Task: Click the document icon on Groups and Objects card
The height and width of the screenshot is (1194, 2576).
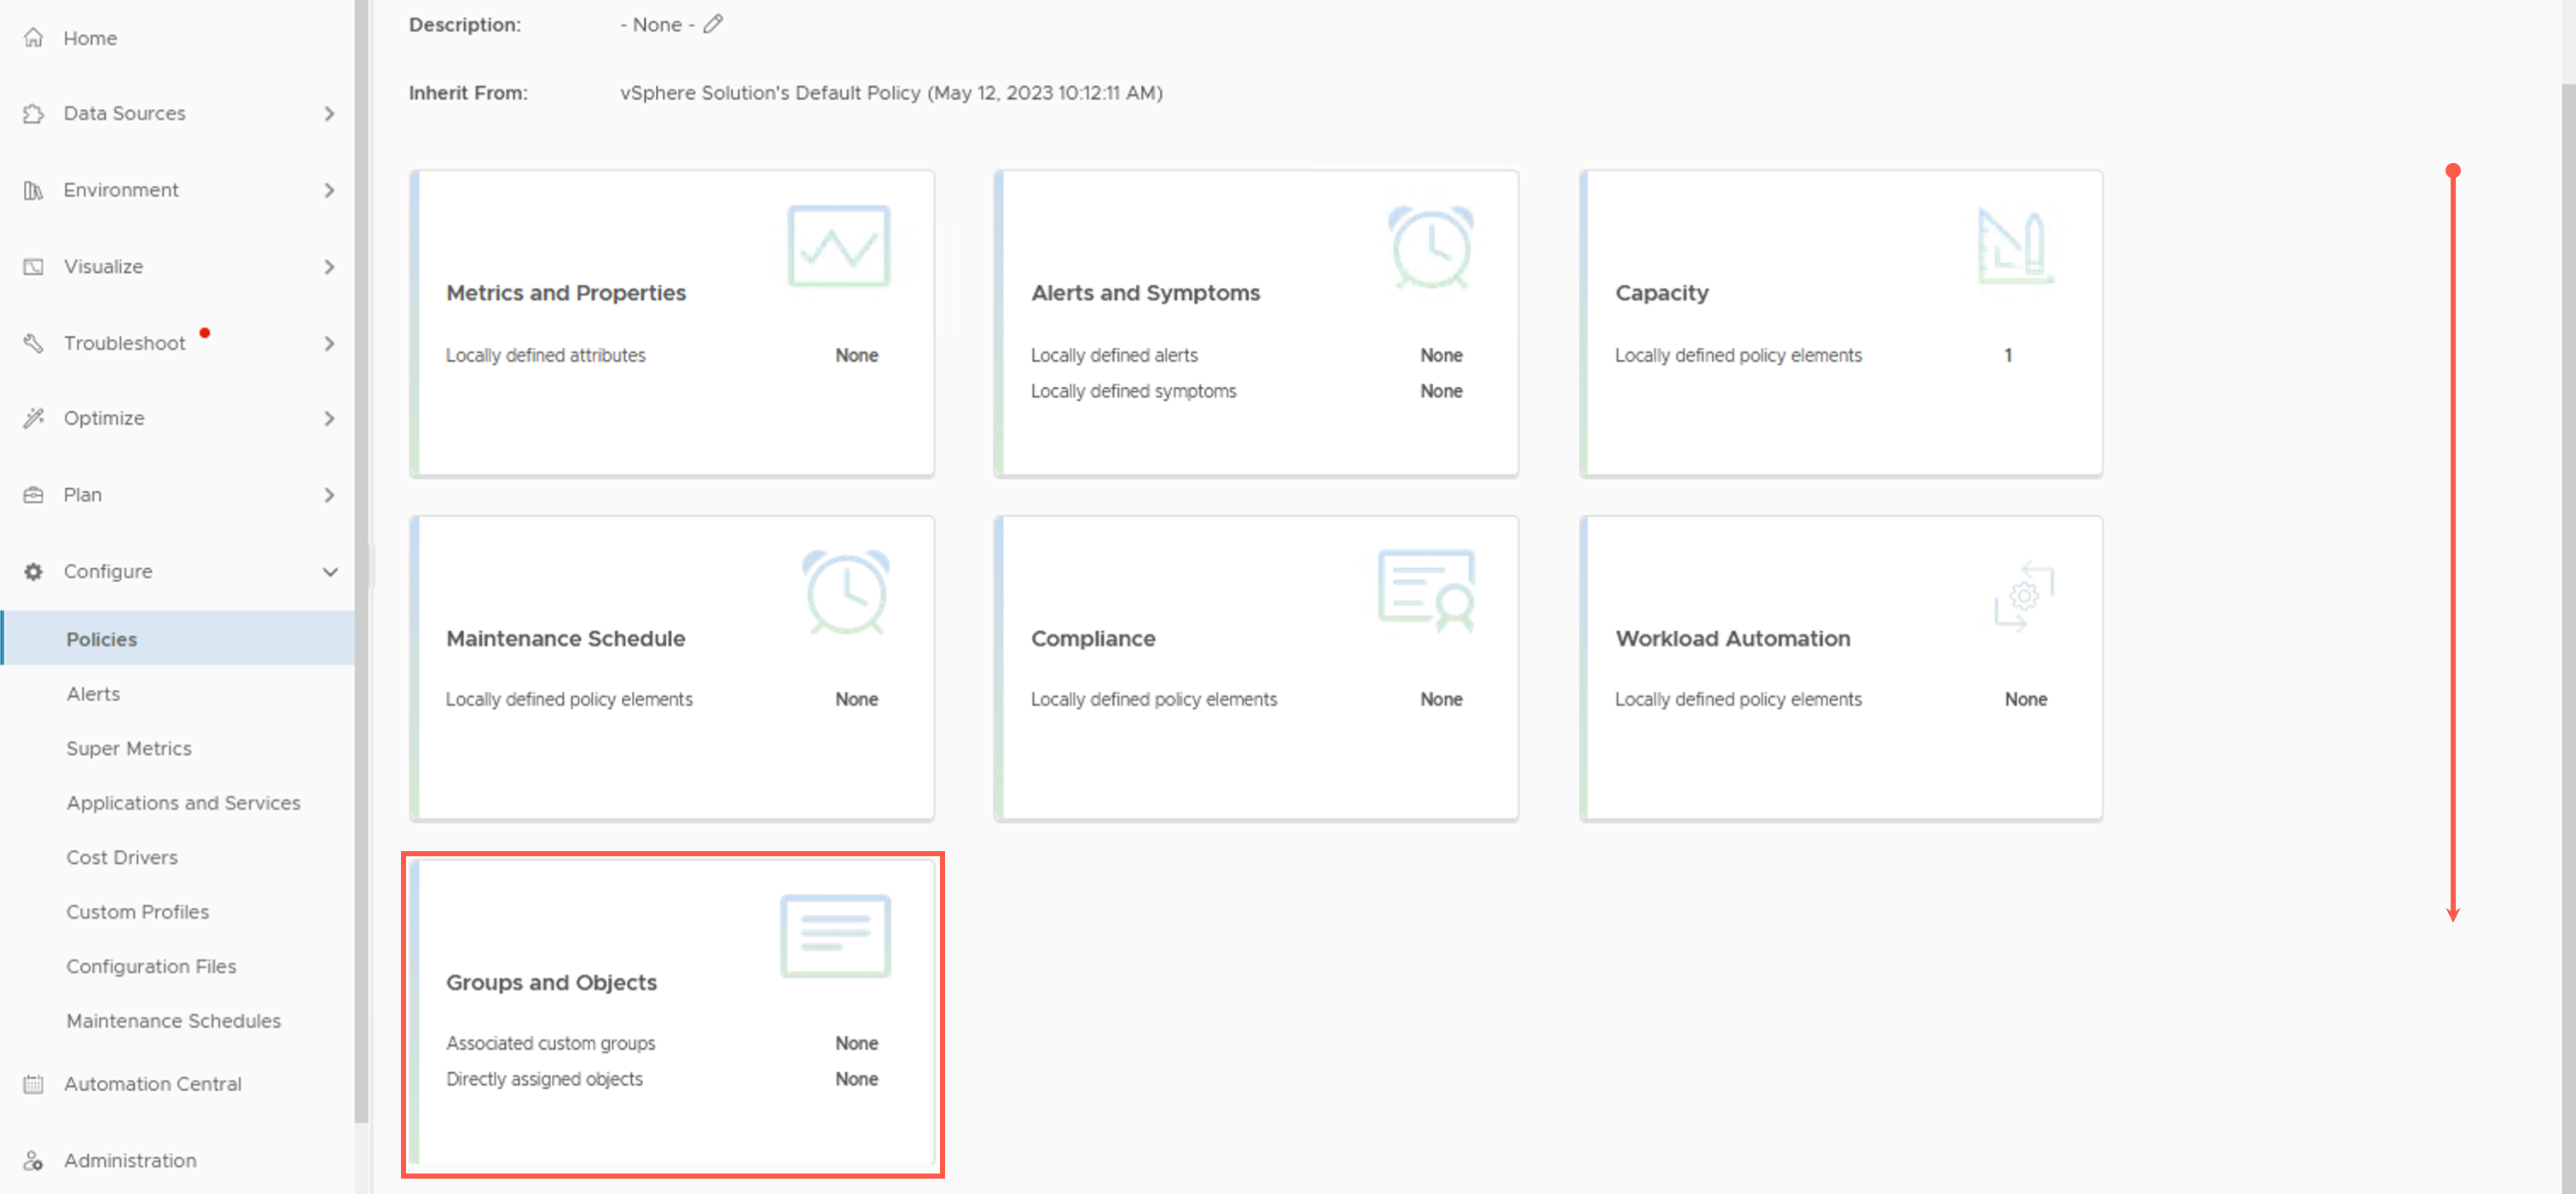Action: point(835,936)
